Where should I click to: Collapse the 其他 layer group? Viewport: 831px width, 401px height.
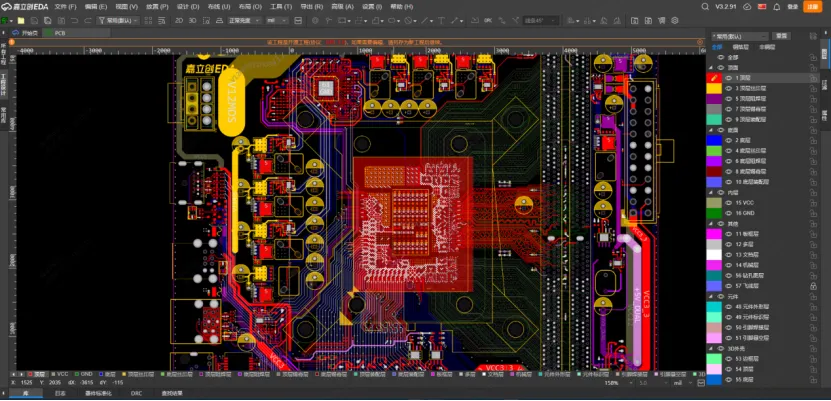(711, 224)
